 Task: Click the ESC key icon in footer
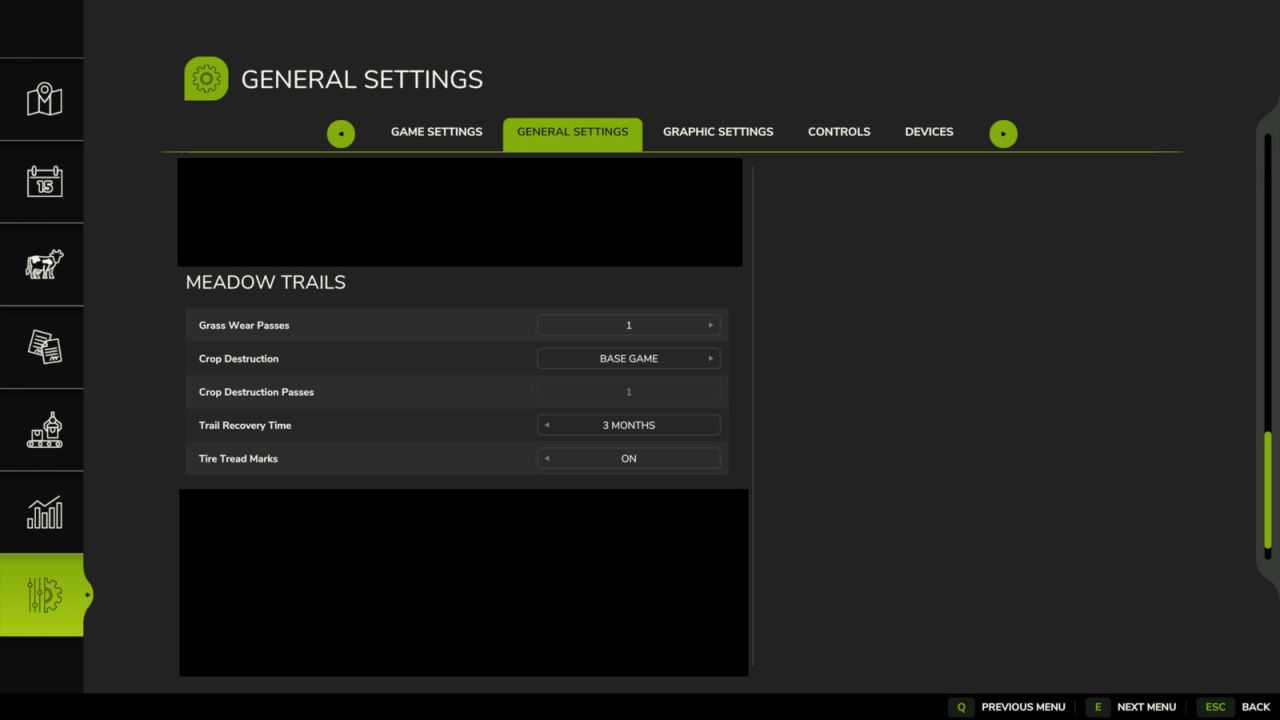coord(1215,707)
